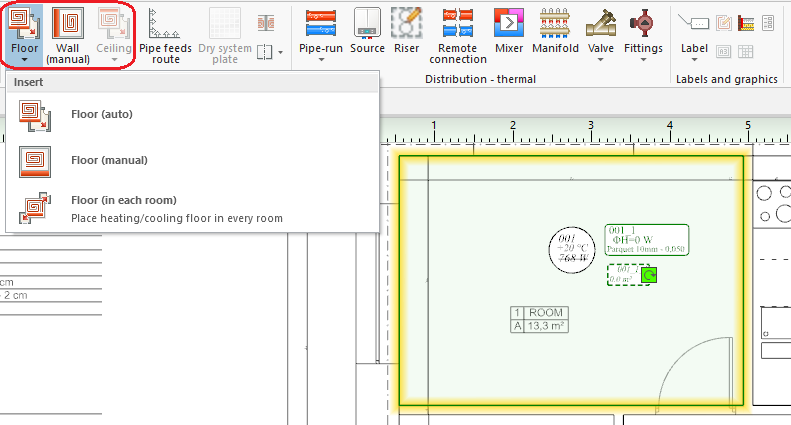Screen dimensions: 791x425
Task: Expand the Label dropdown menu
Action: 693,59
